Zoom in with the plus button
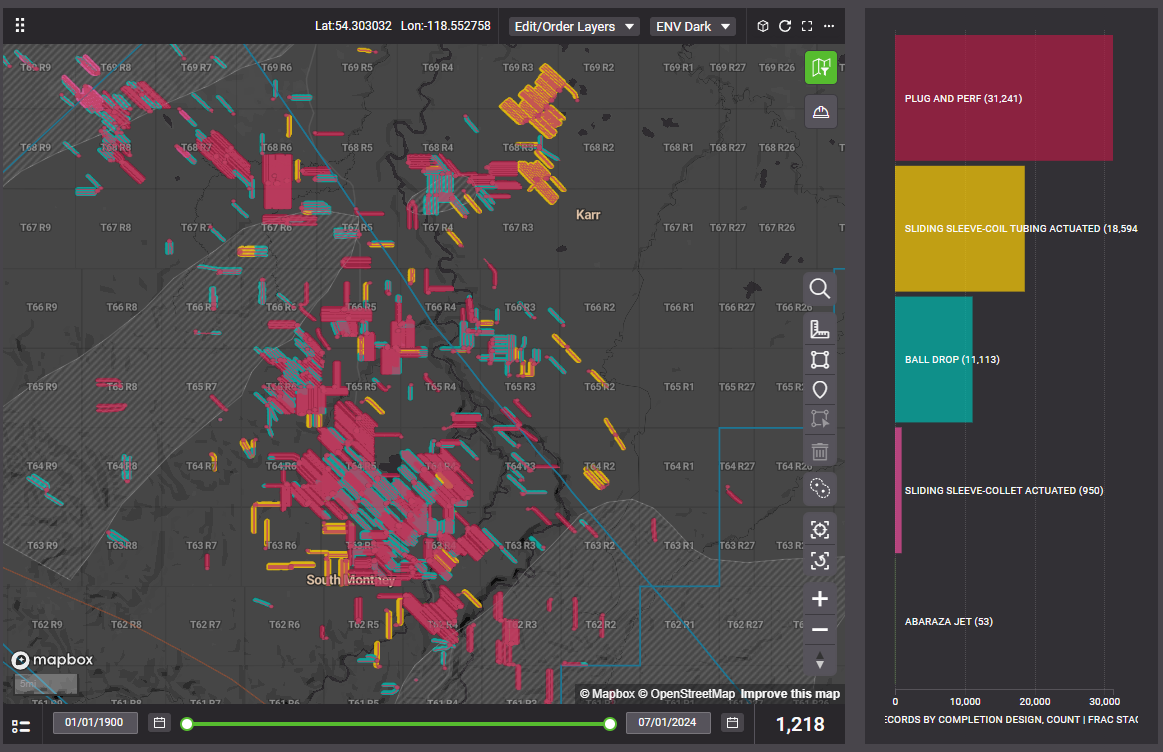This screenshot has width=1163, height=752. click(x=820, y=599)
